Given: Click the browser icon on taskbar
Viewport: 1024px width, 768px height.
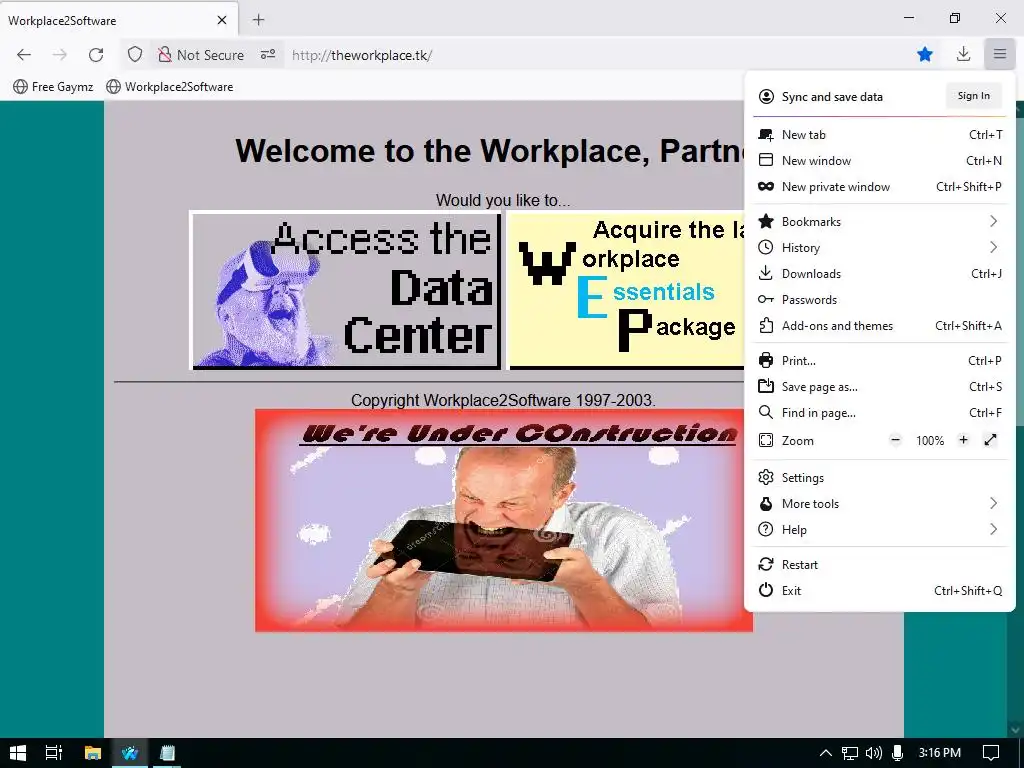Looking at the screenshot, I should click(x=130, y=753).
